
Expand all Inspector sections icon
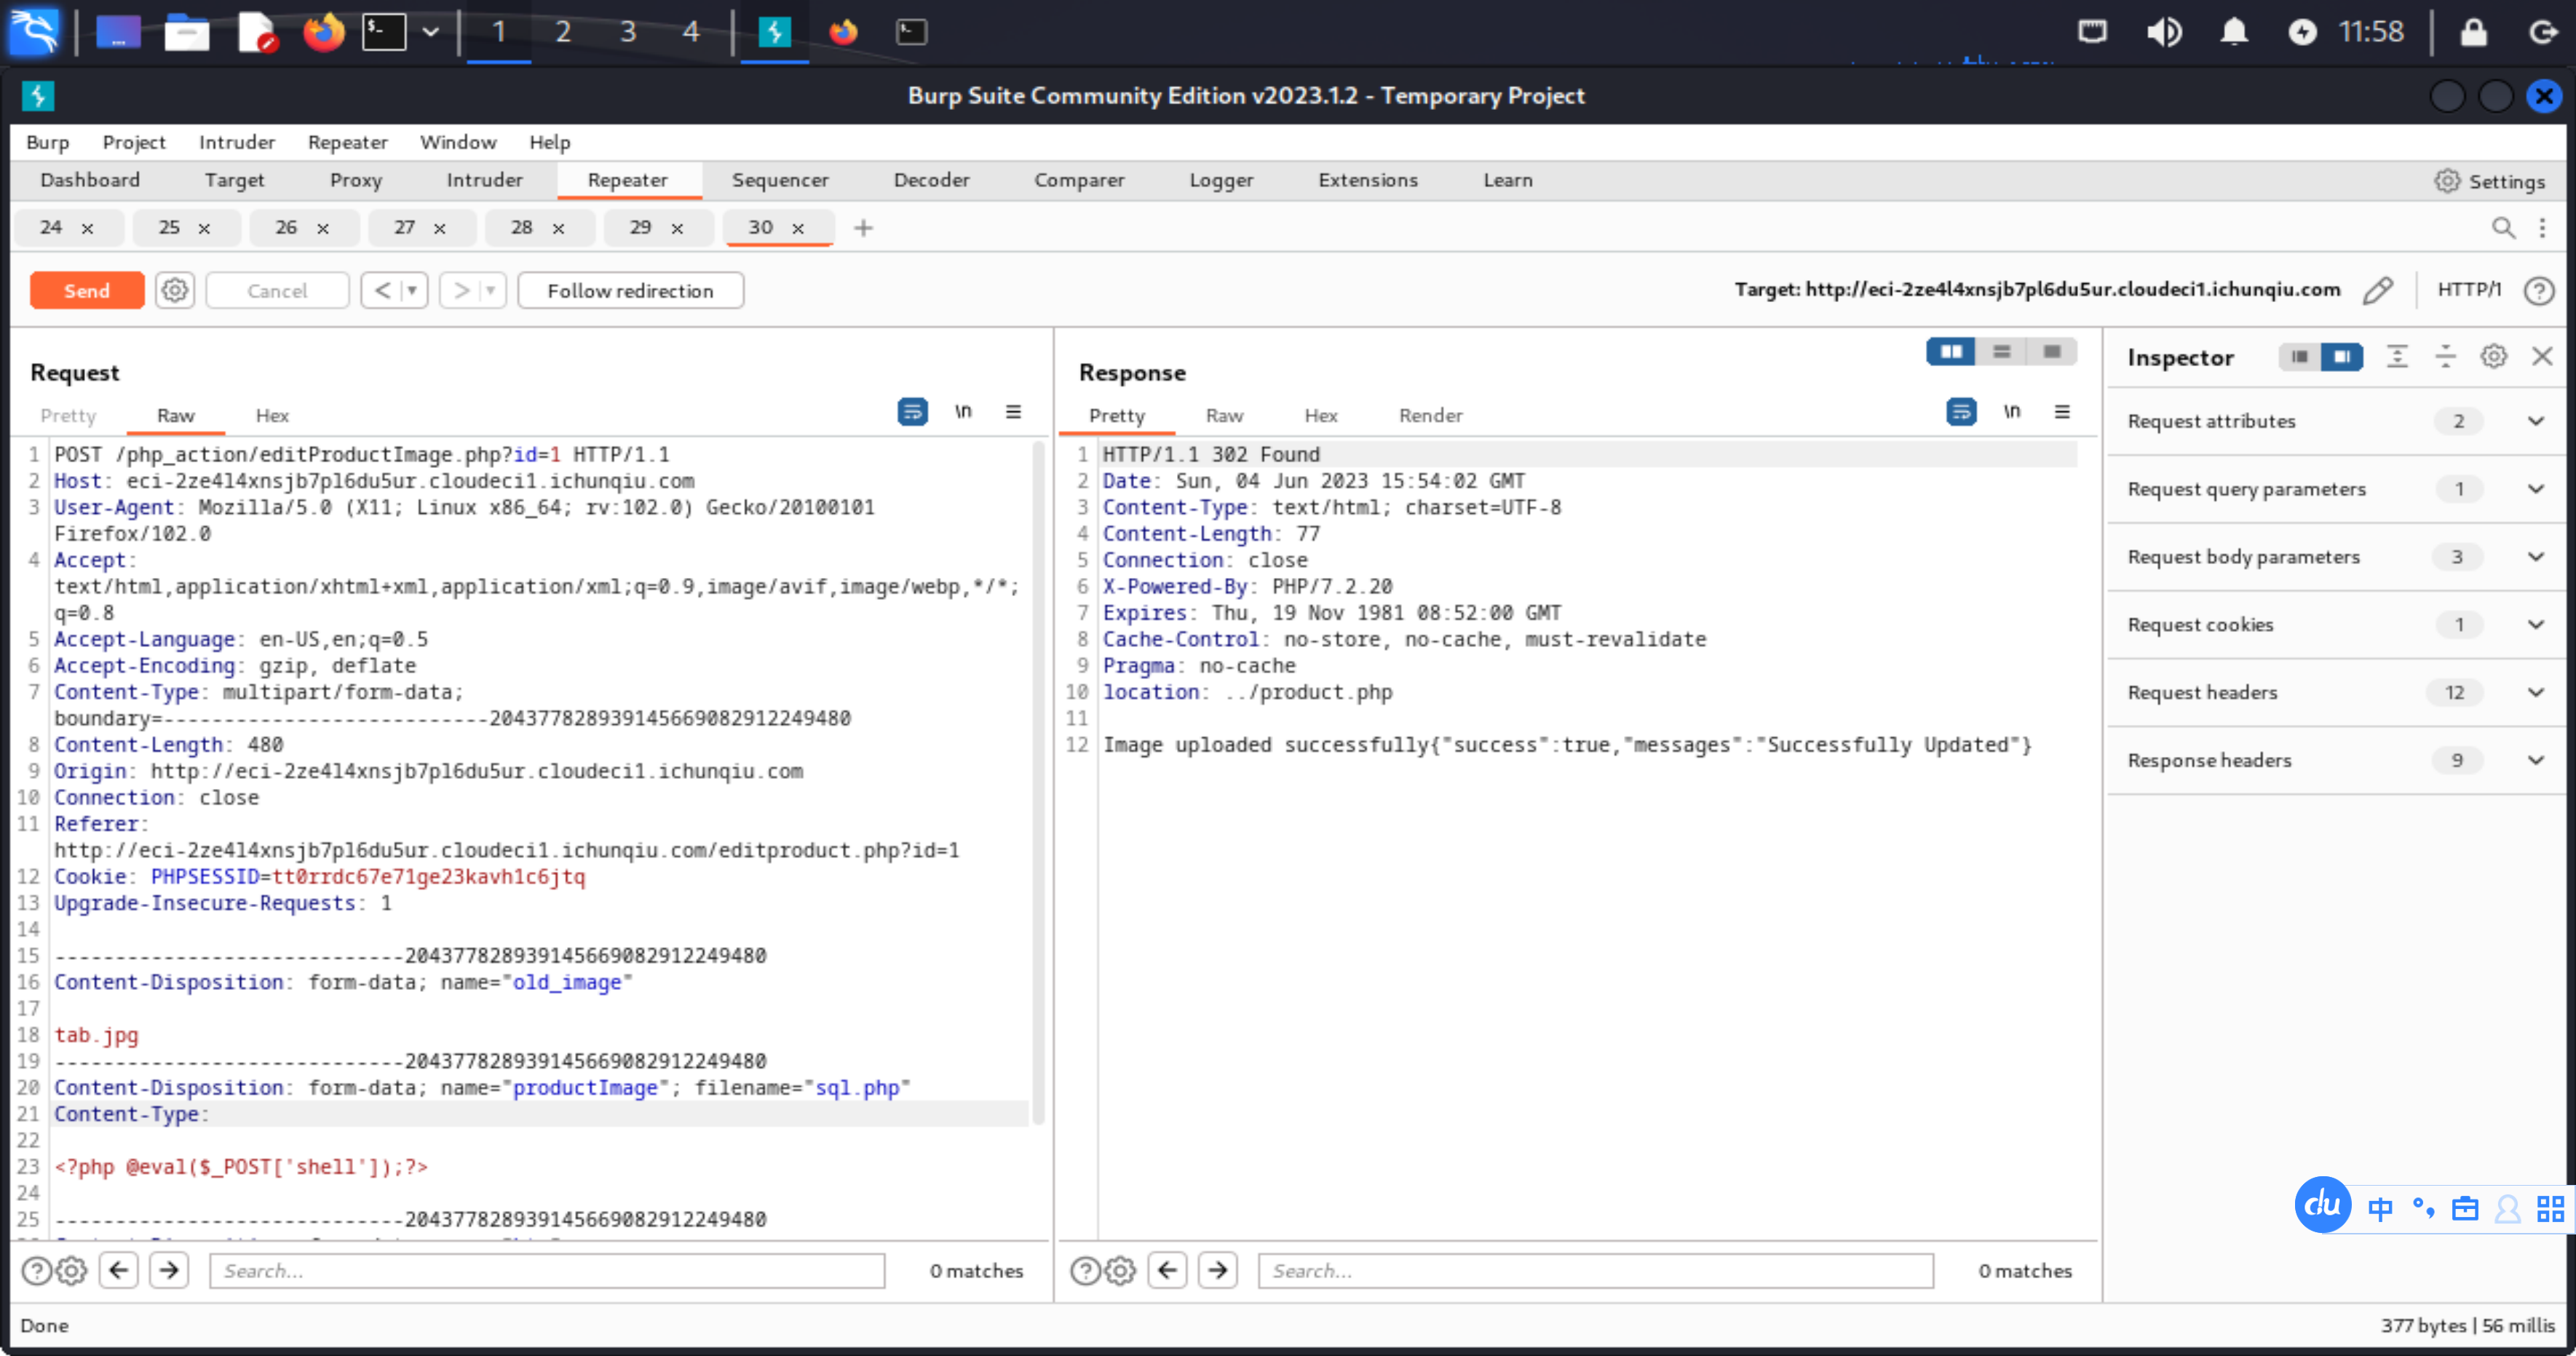pyautogui.click(x=2397, y=356)
